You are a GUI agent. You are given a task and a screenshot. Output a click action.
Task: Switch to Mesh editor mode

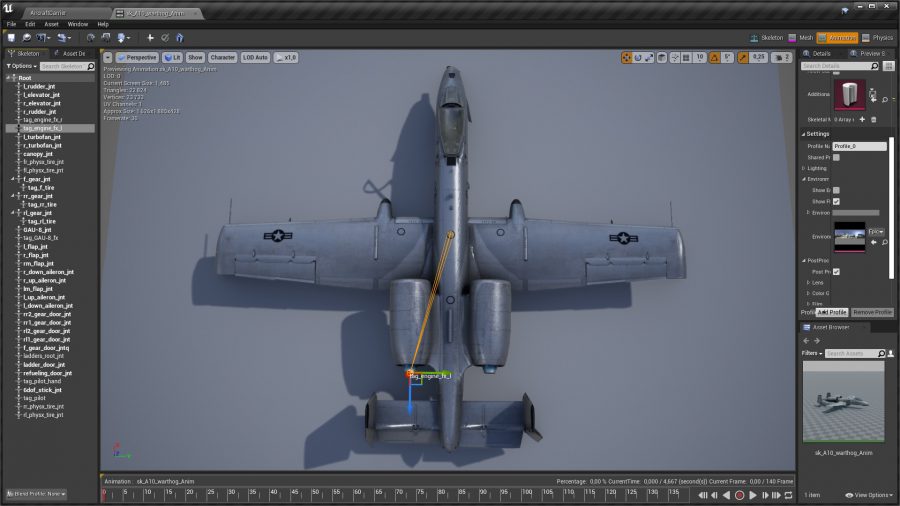[x=801, y=38]
